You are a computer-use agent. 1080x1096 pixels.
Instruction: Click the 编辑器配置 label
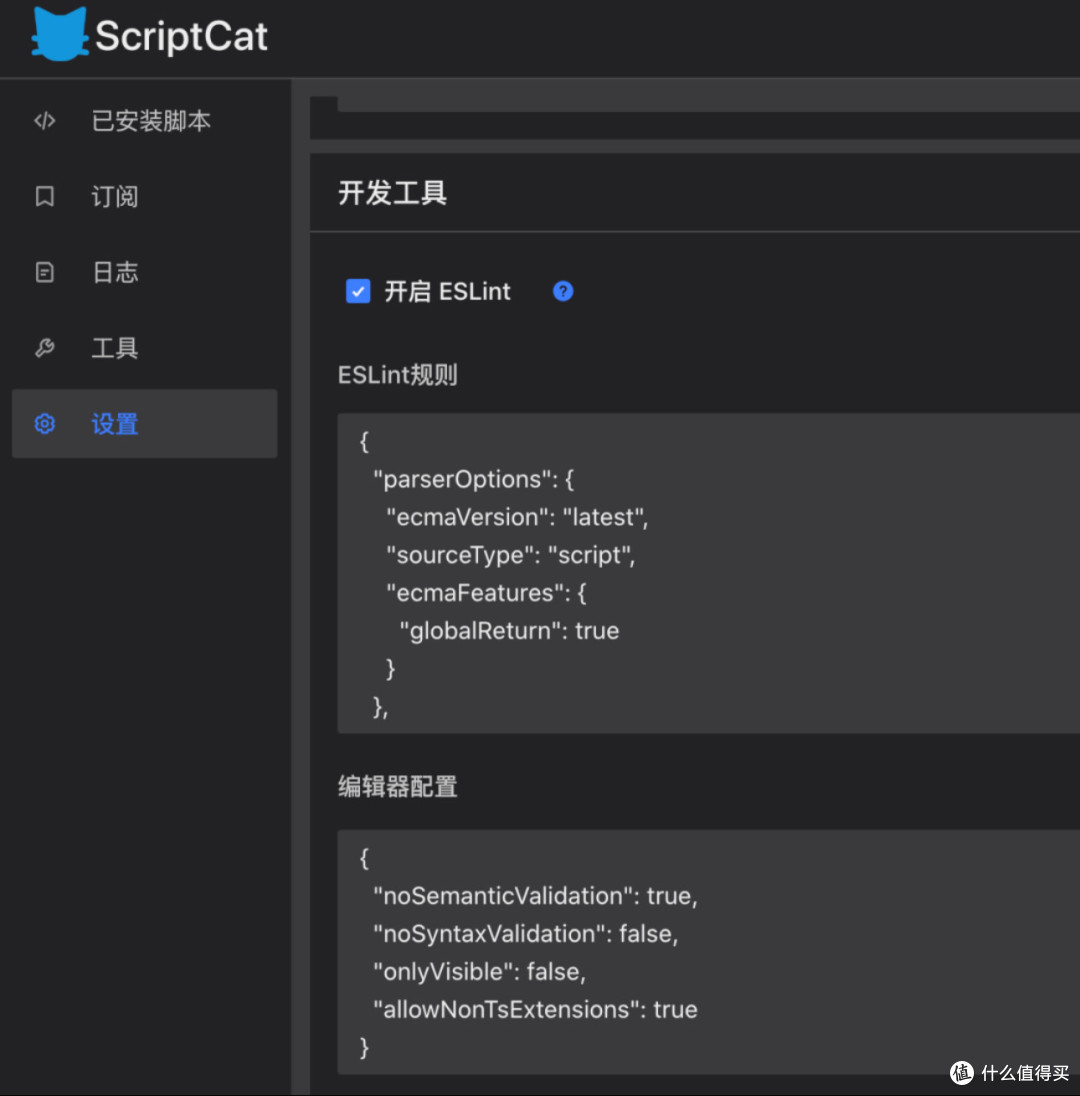398,787
